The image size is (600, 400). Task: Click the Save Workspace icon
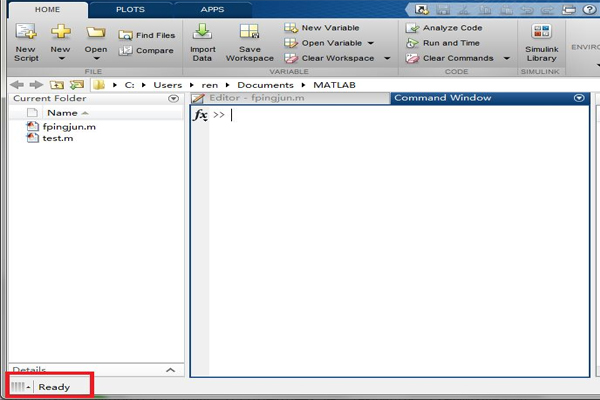pyautogui.click(x=249, y=31)
